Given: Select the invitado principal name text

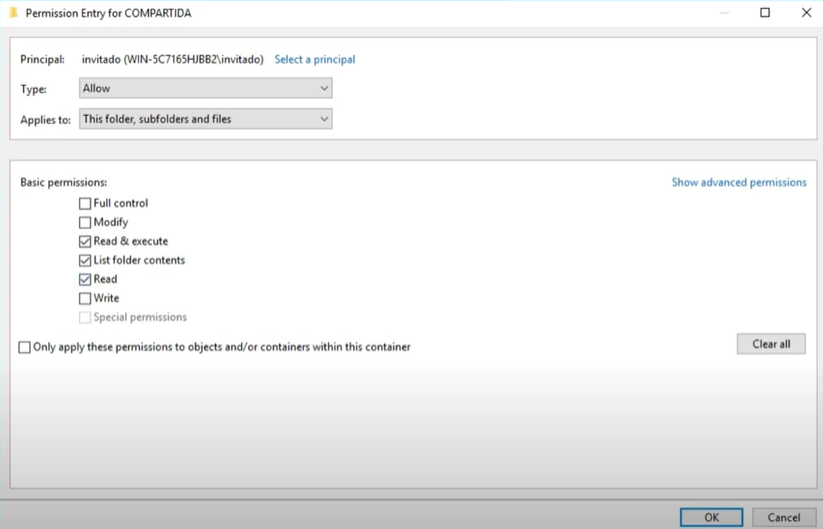Looking at the screenshot, I should pyautogui.click(x=173, y=59).
